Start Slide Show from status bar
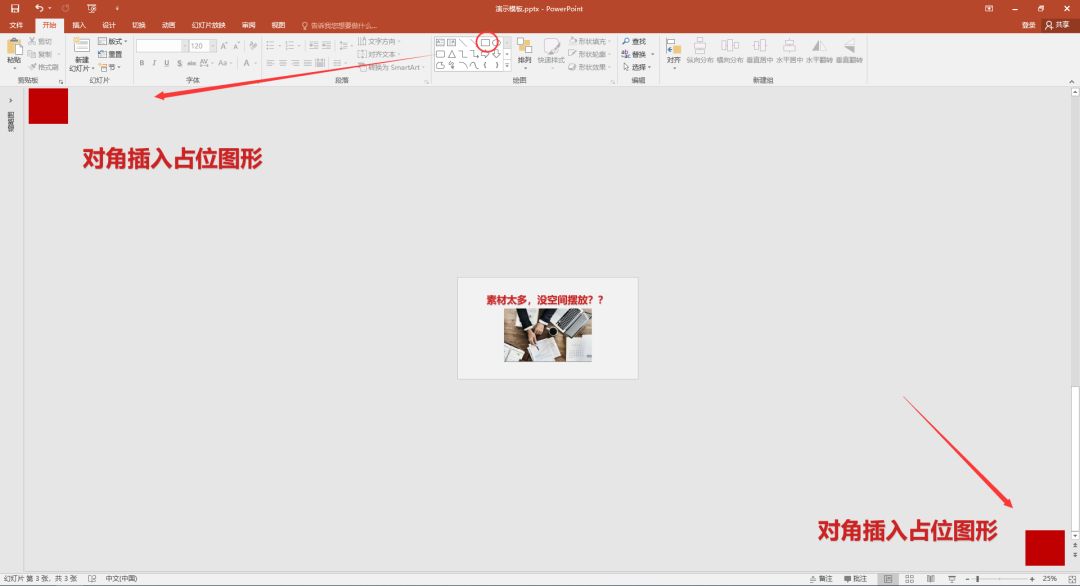 click(x=952, y=579)
